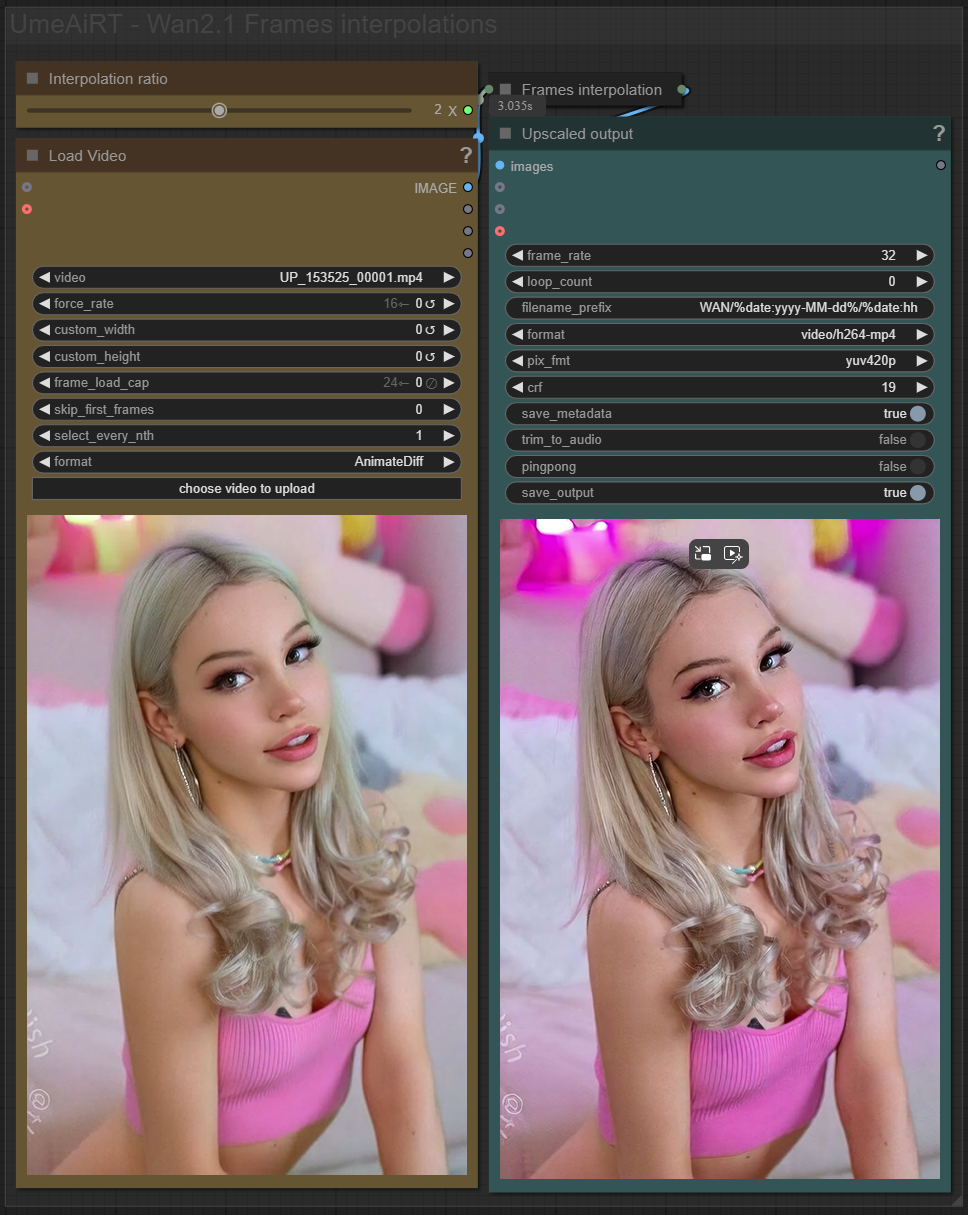Click the Upscaled output preview image
The width and height of the screenshot is (968, 1215).
(x=720, y=849)
